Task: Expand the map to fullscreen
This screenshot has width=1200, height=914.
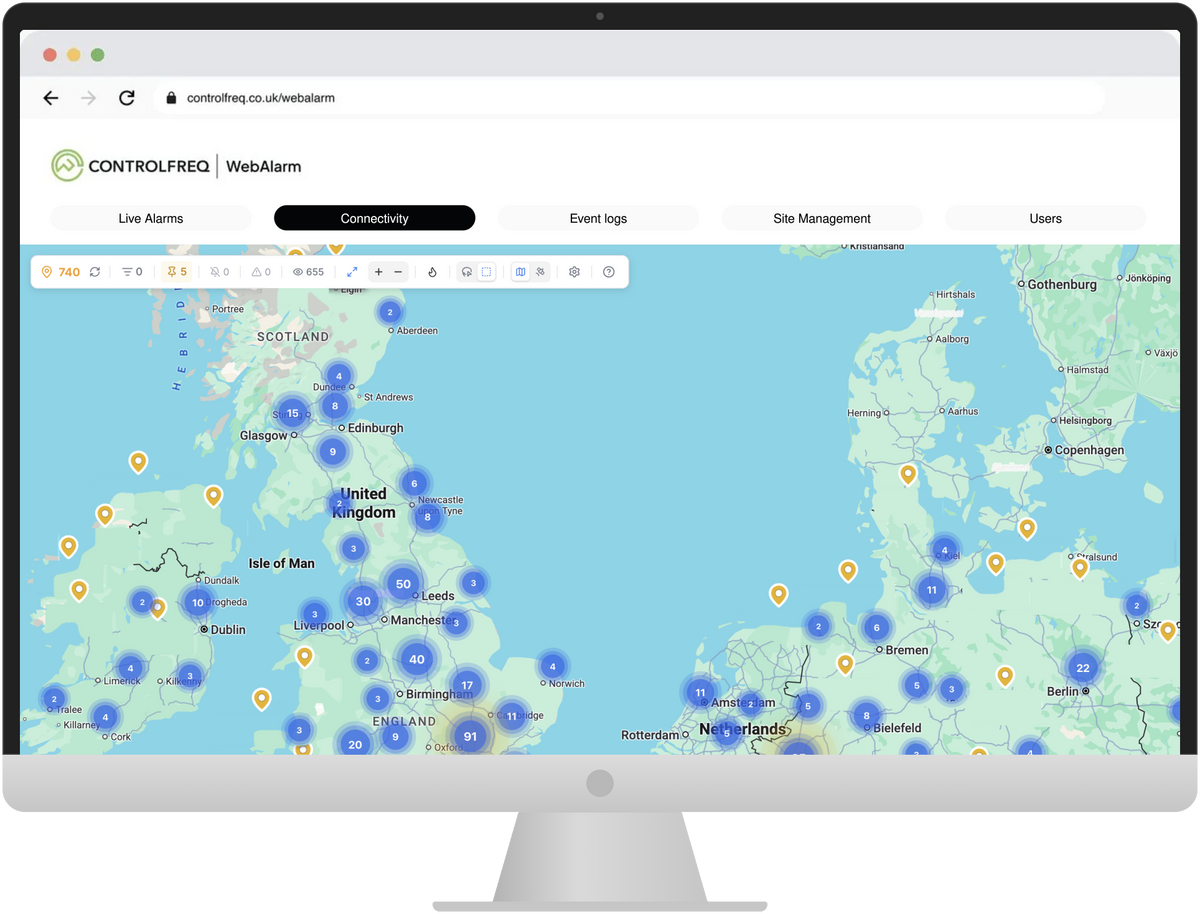Action: 352,272
